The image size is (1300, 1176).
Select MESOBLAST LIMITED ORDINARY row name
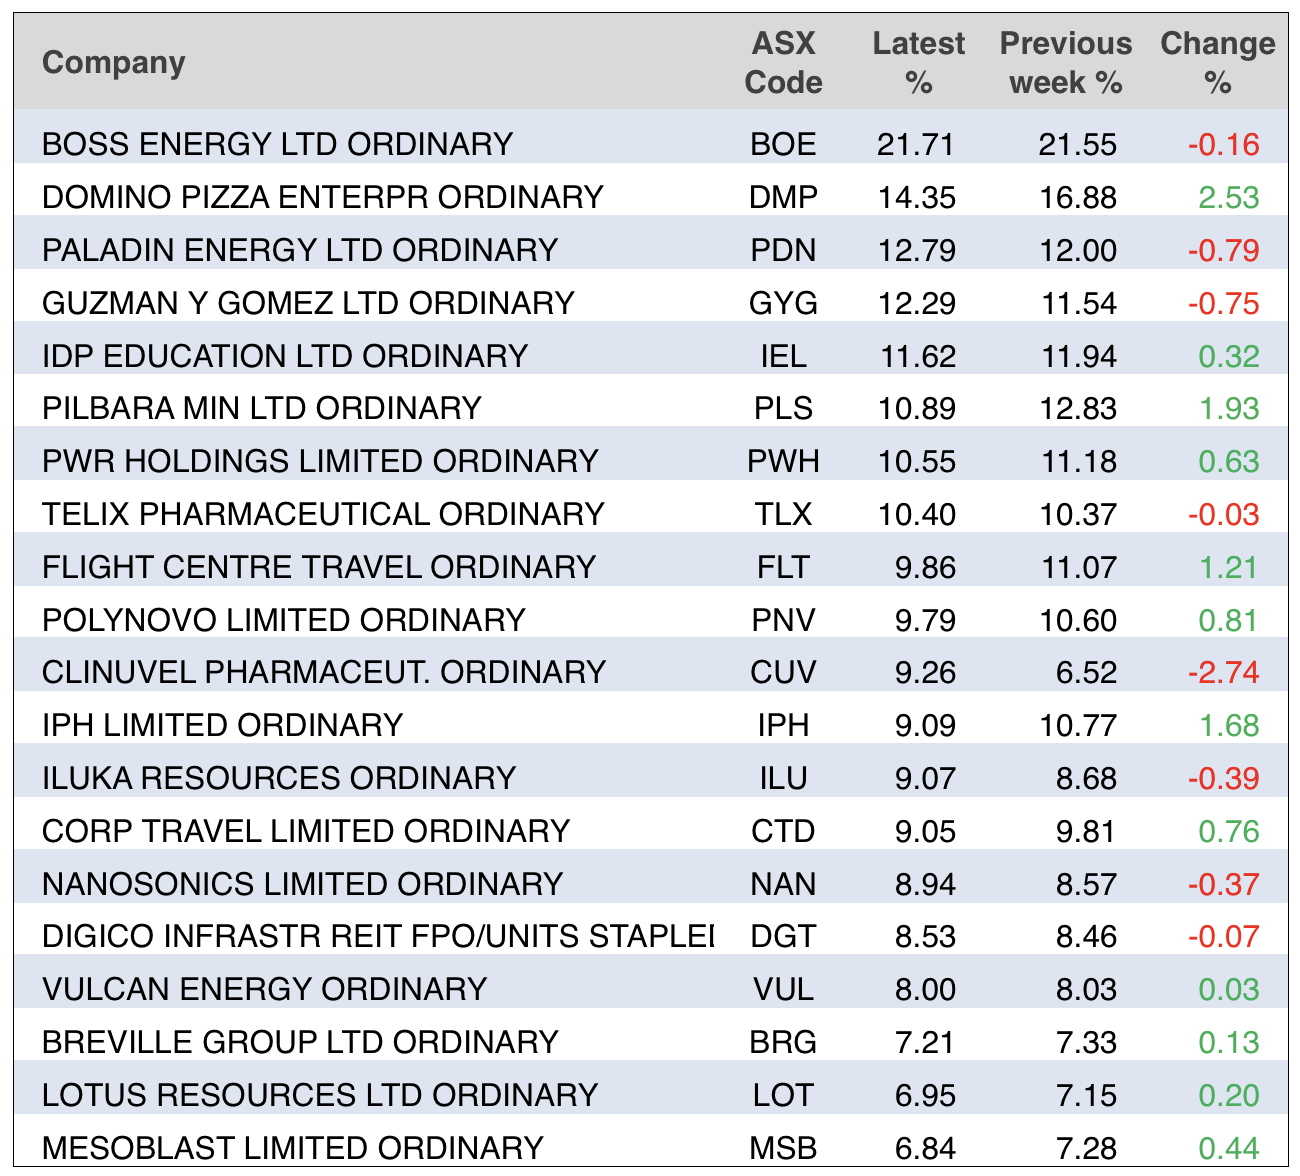point(292,1147)
